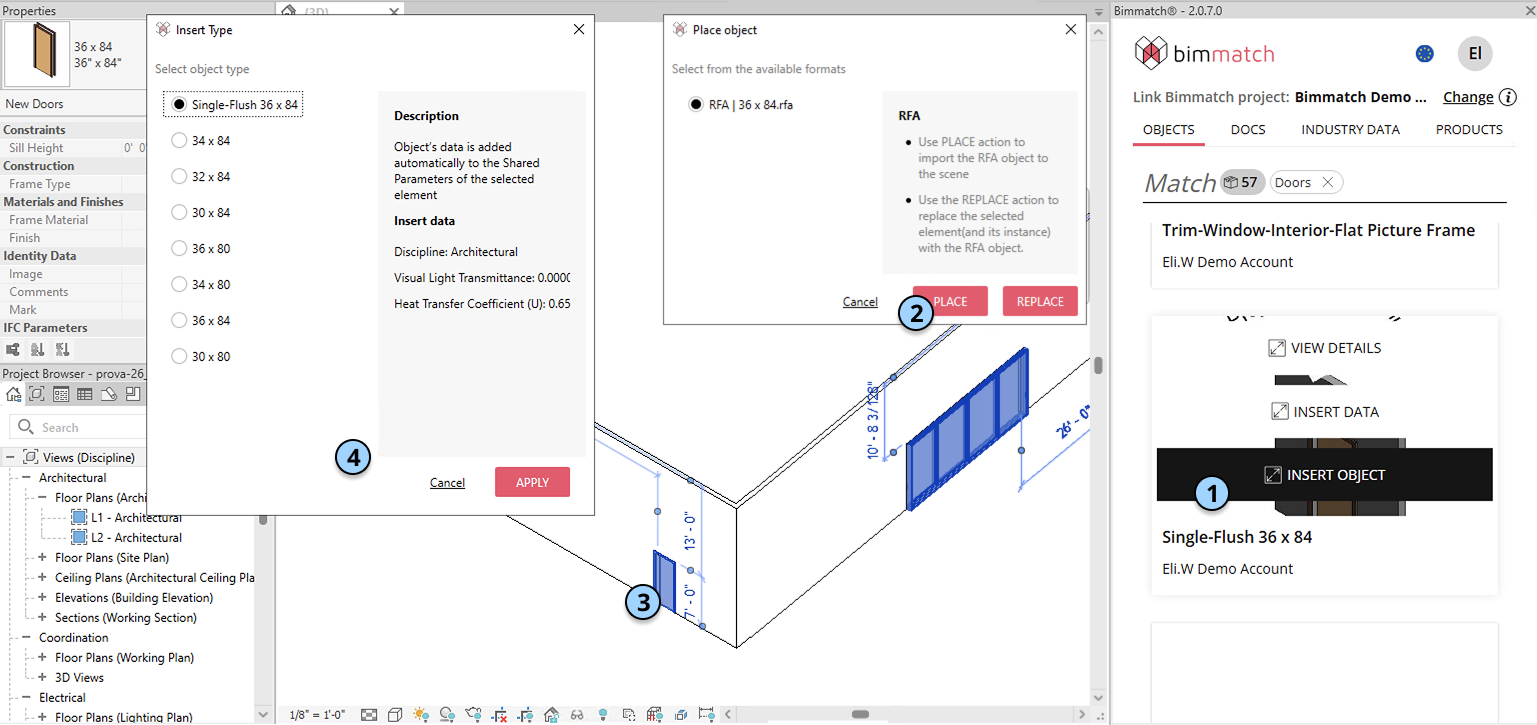Click the 57 matched objects badge
The image size is (1537, 725).
pyautogui.click(x=1243, y=182)
